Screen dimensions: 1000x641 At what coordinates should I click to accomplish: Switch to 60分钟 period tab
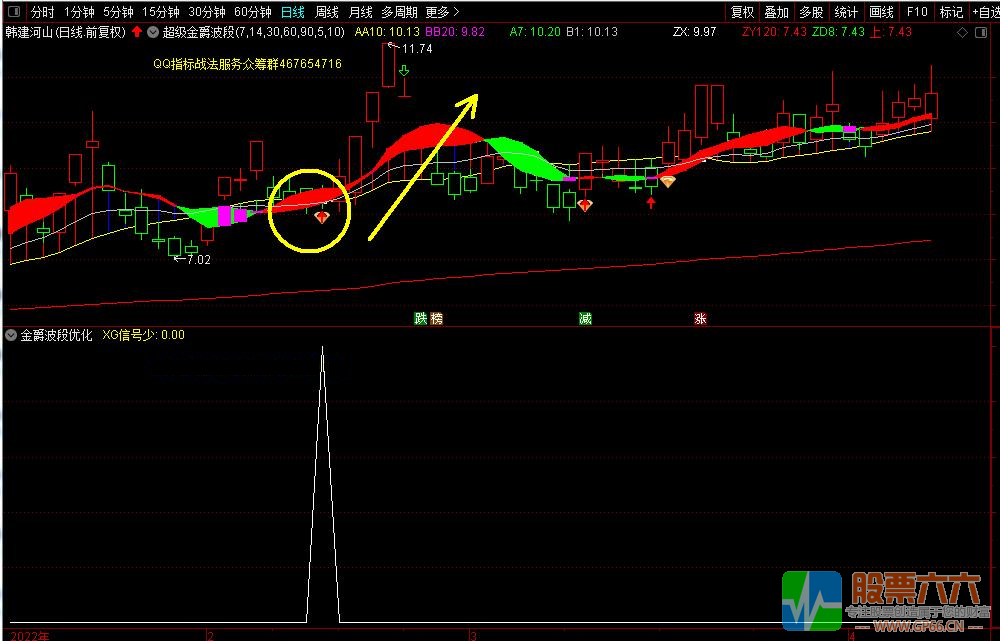(x=252, y=12)
